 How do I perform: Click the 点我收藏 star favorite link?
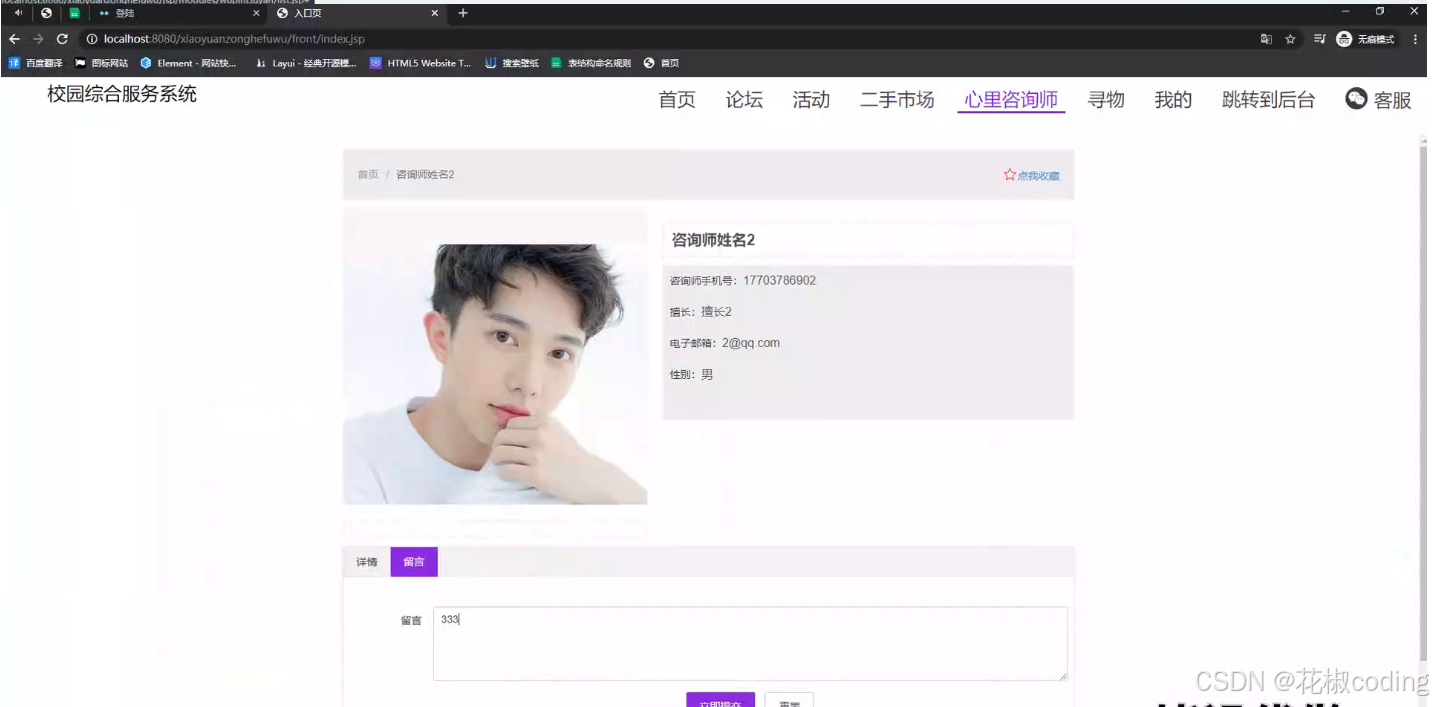pyautogui.click(x=1031, y=175)
